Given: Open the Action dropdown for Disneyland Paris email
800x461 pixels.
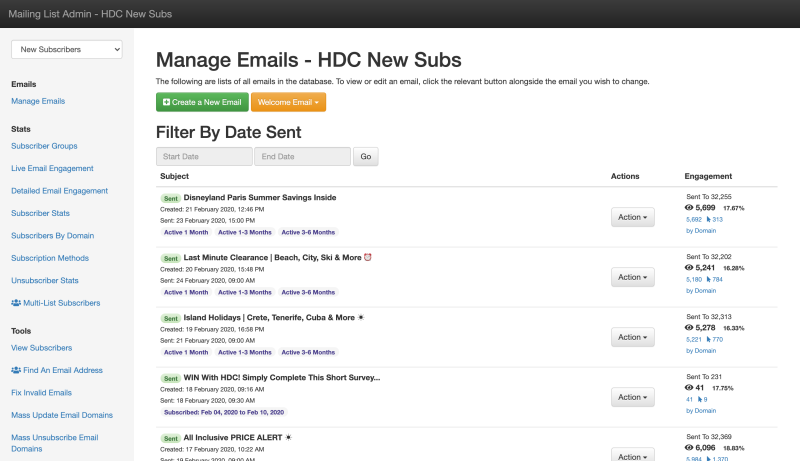Looking at the screenshot, I should tap(632, 217).
